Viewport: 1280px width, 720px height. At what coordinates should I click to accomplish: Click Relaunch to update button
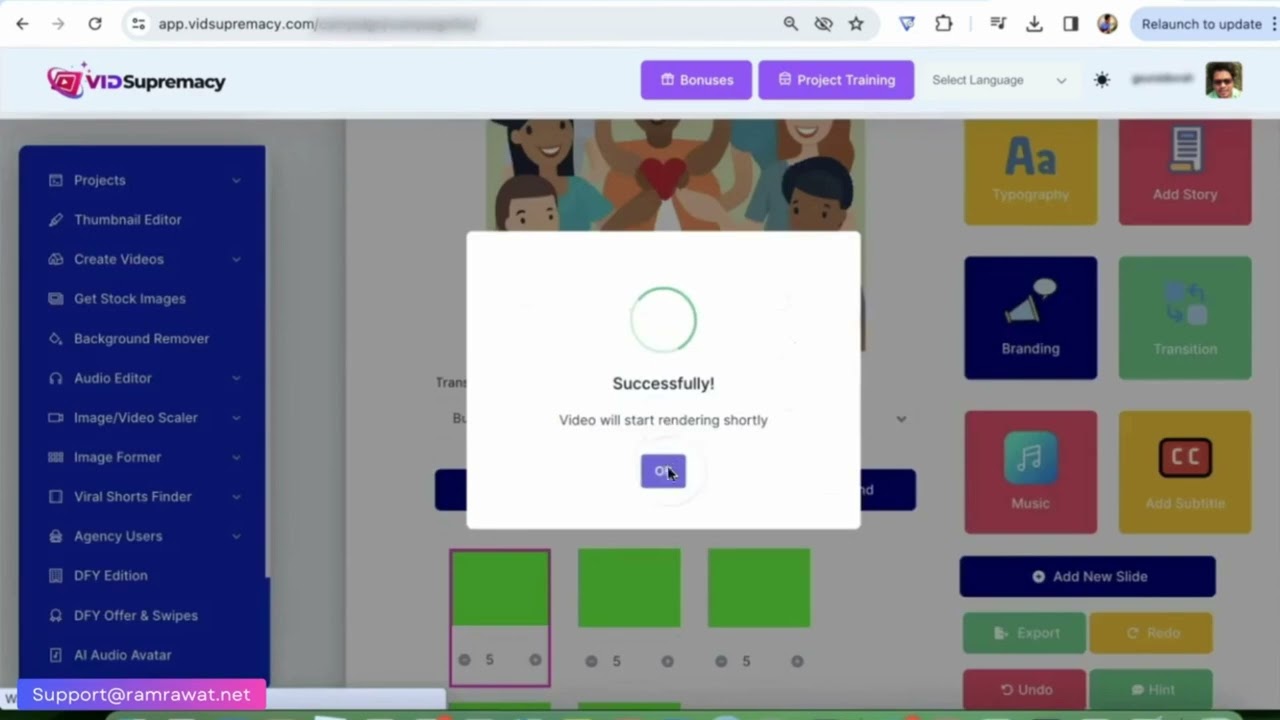[1201, 24]
